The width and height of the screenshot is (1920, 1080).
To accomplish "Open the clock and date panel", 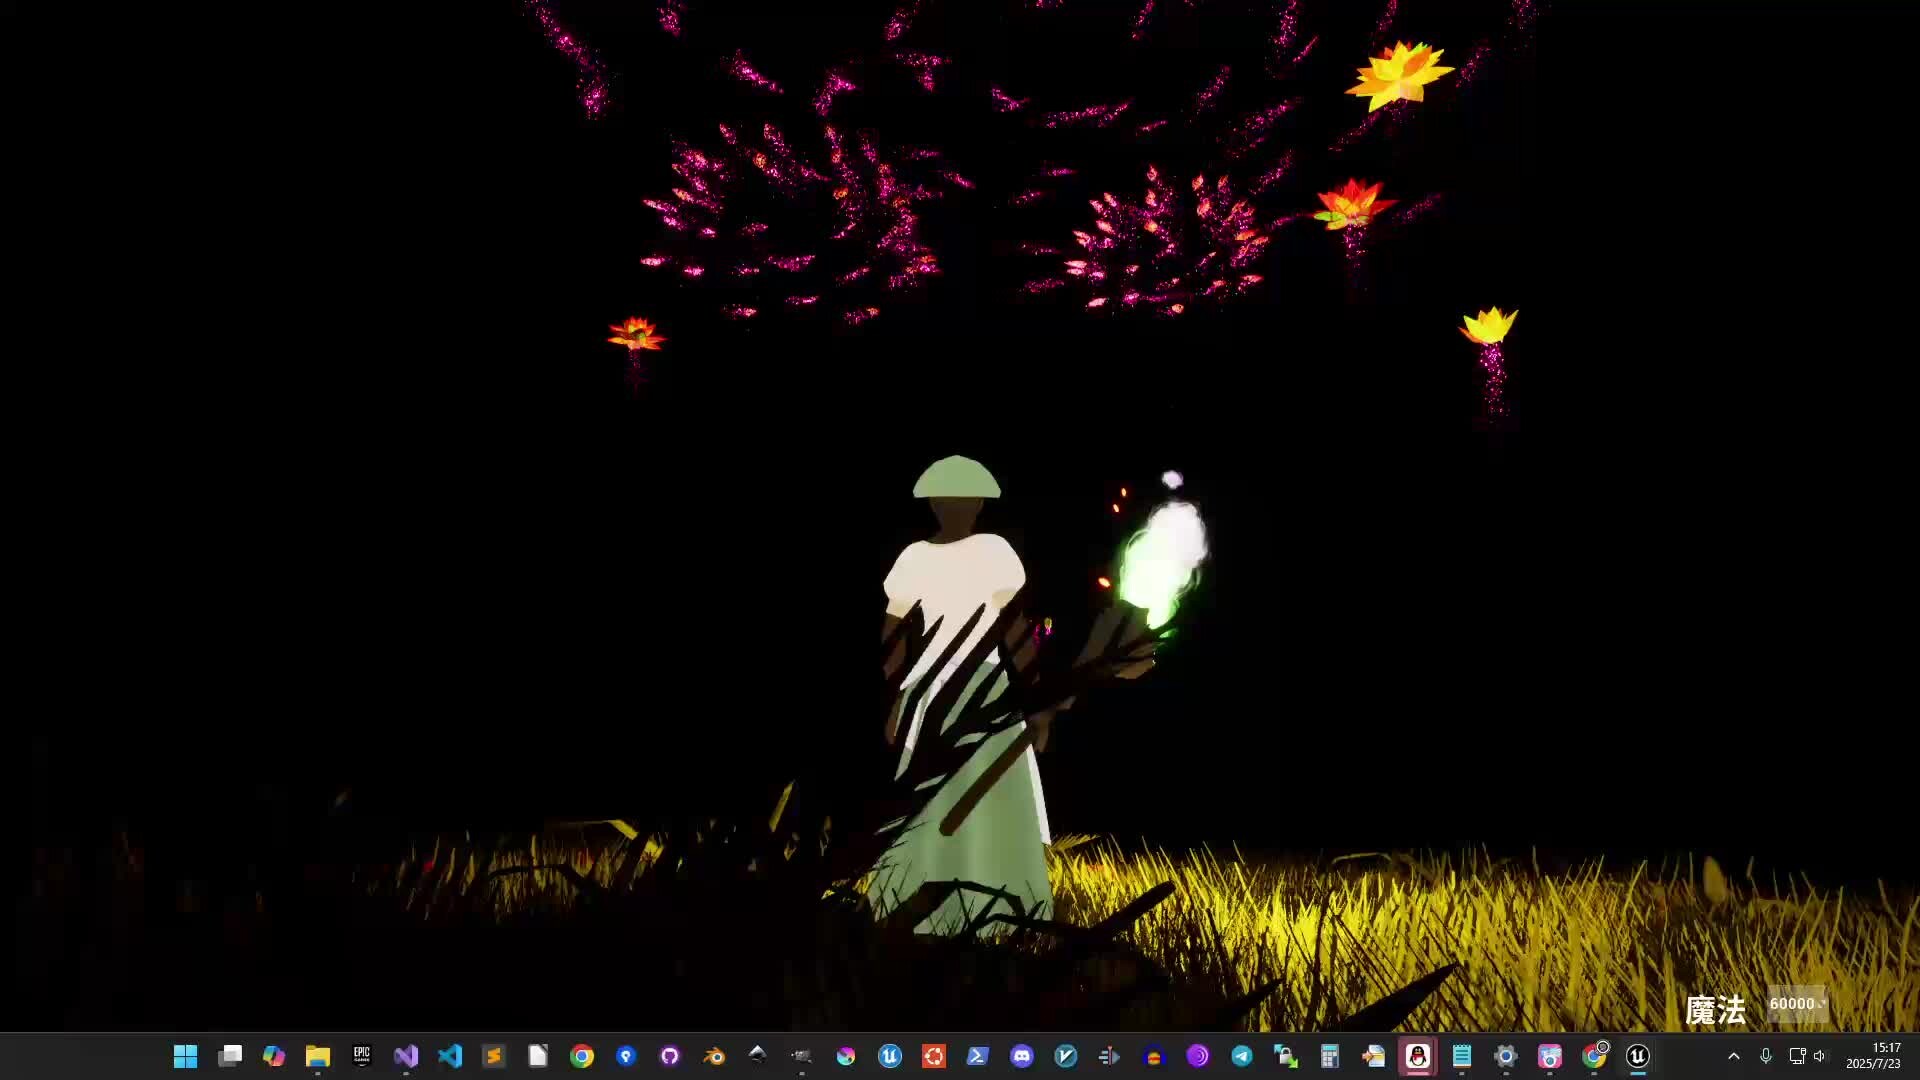I will pos(1873,1056).
